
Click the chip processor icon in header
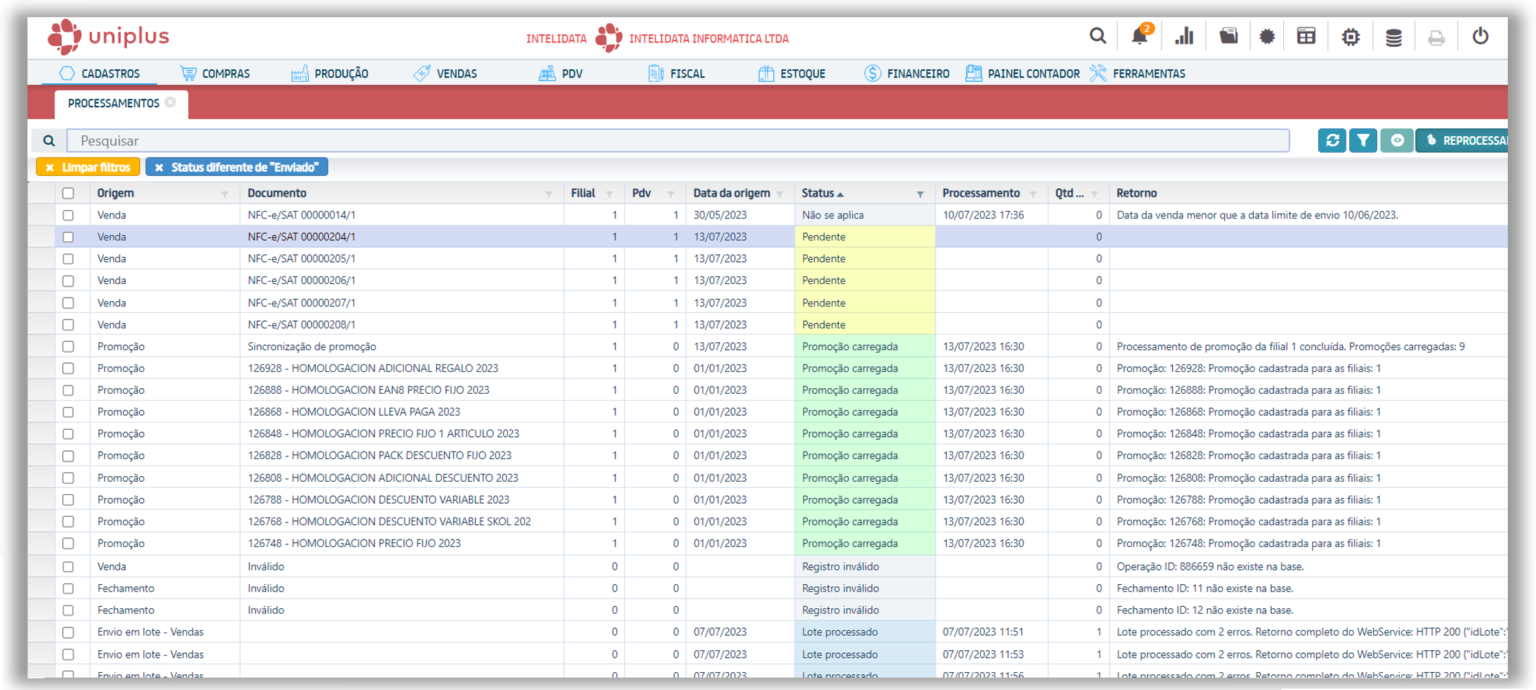click(1350, 37)
